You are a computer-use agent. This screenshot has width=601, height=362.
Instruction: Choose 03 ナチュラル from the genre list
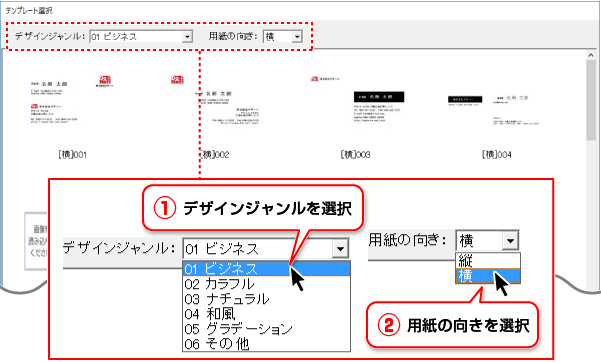(x=266, y=299)
